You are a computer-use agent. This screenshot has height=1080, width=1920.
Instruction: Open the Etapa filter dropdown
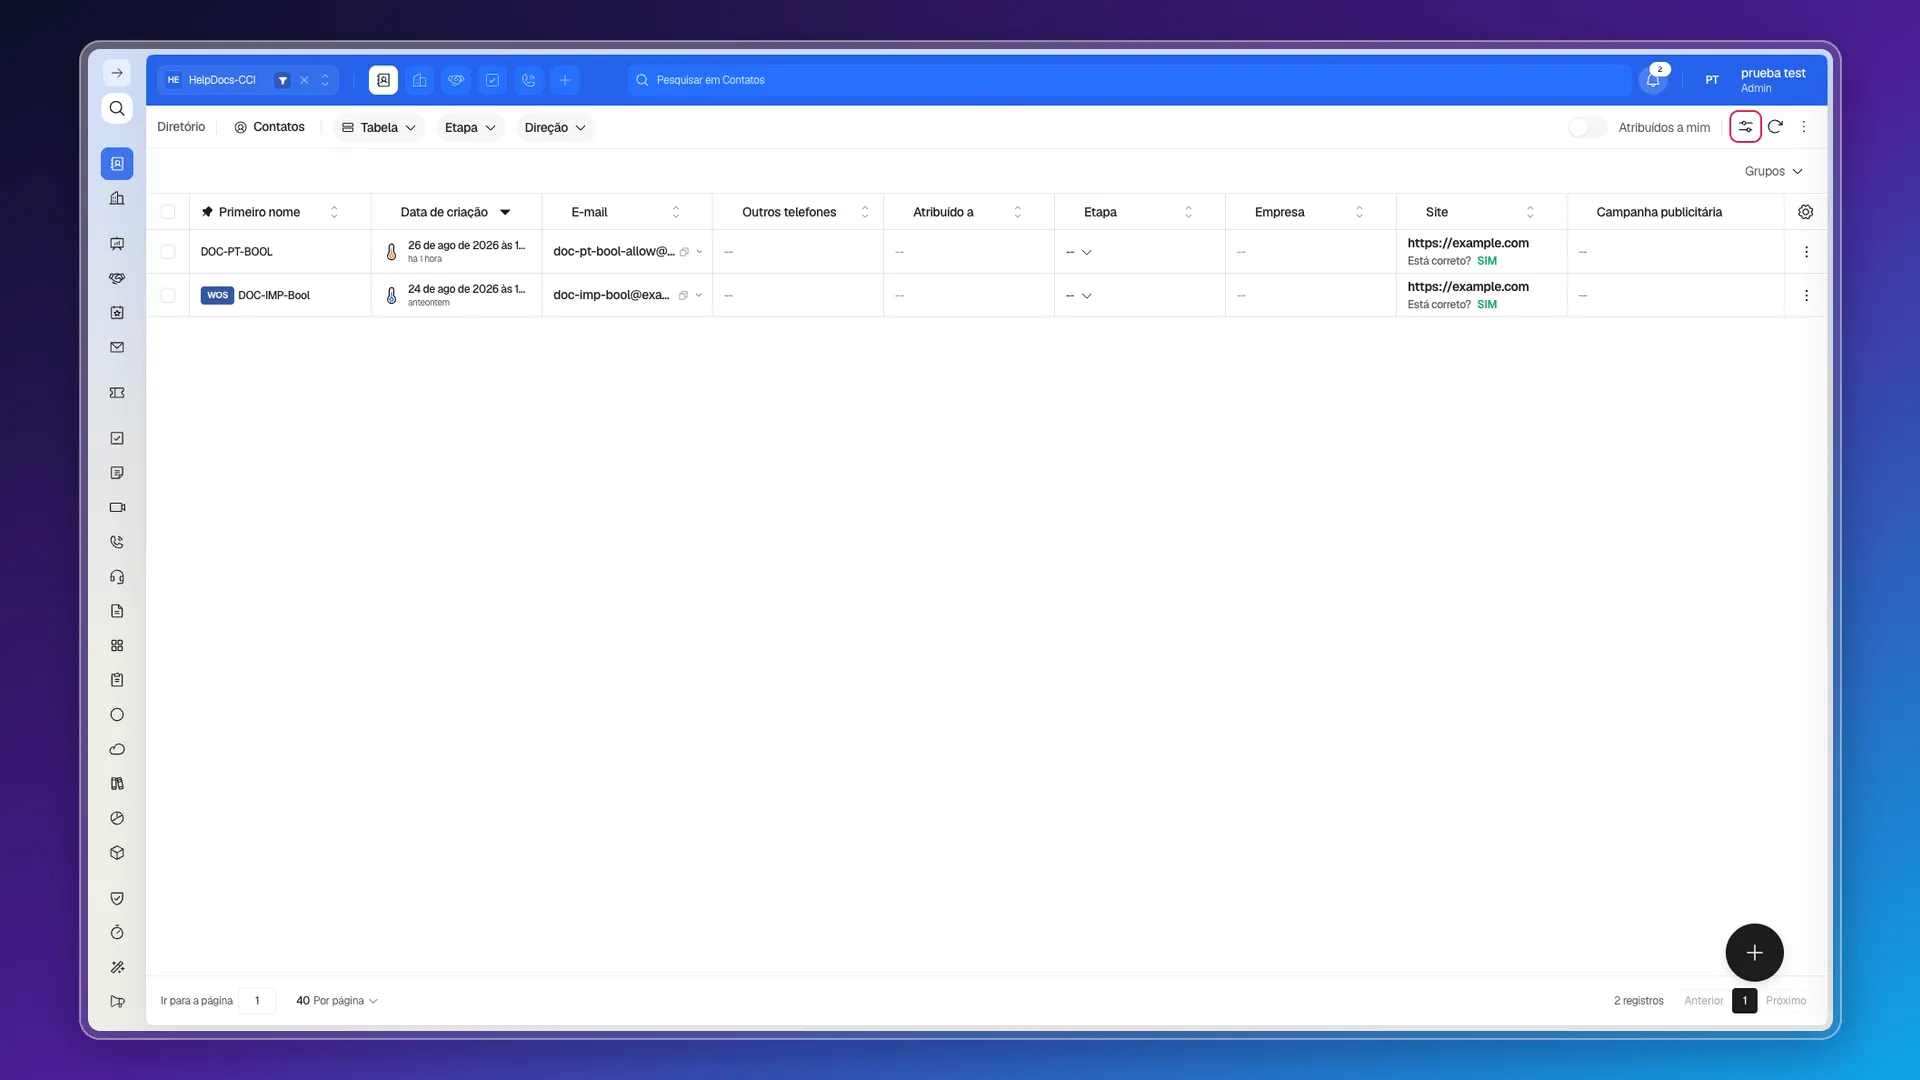click(470, 127)
